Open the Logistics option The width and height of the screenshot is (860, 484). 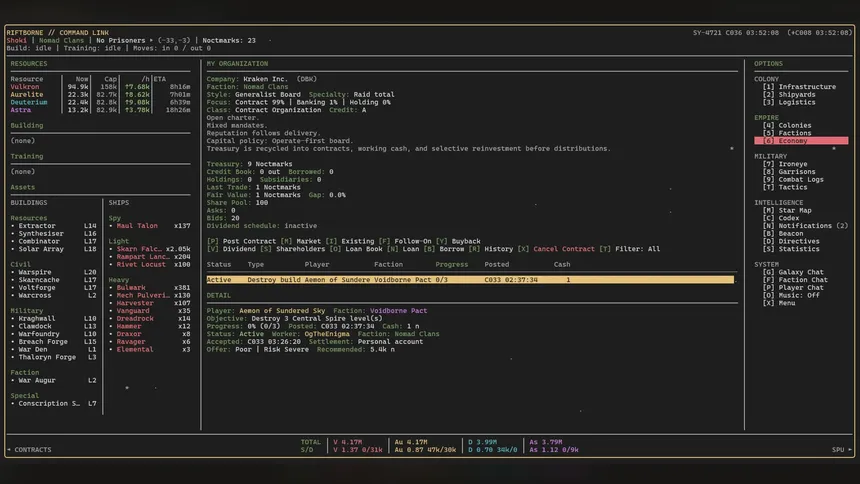point(789,102)
